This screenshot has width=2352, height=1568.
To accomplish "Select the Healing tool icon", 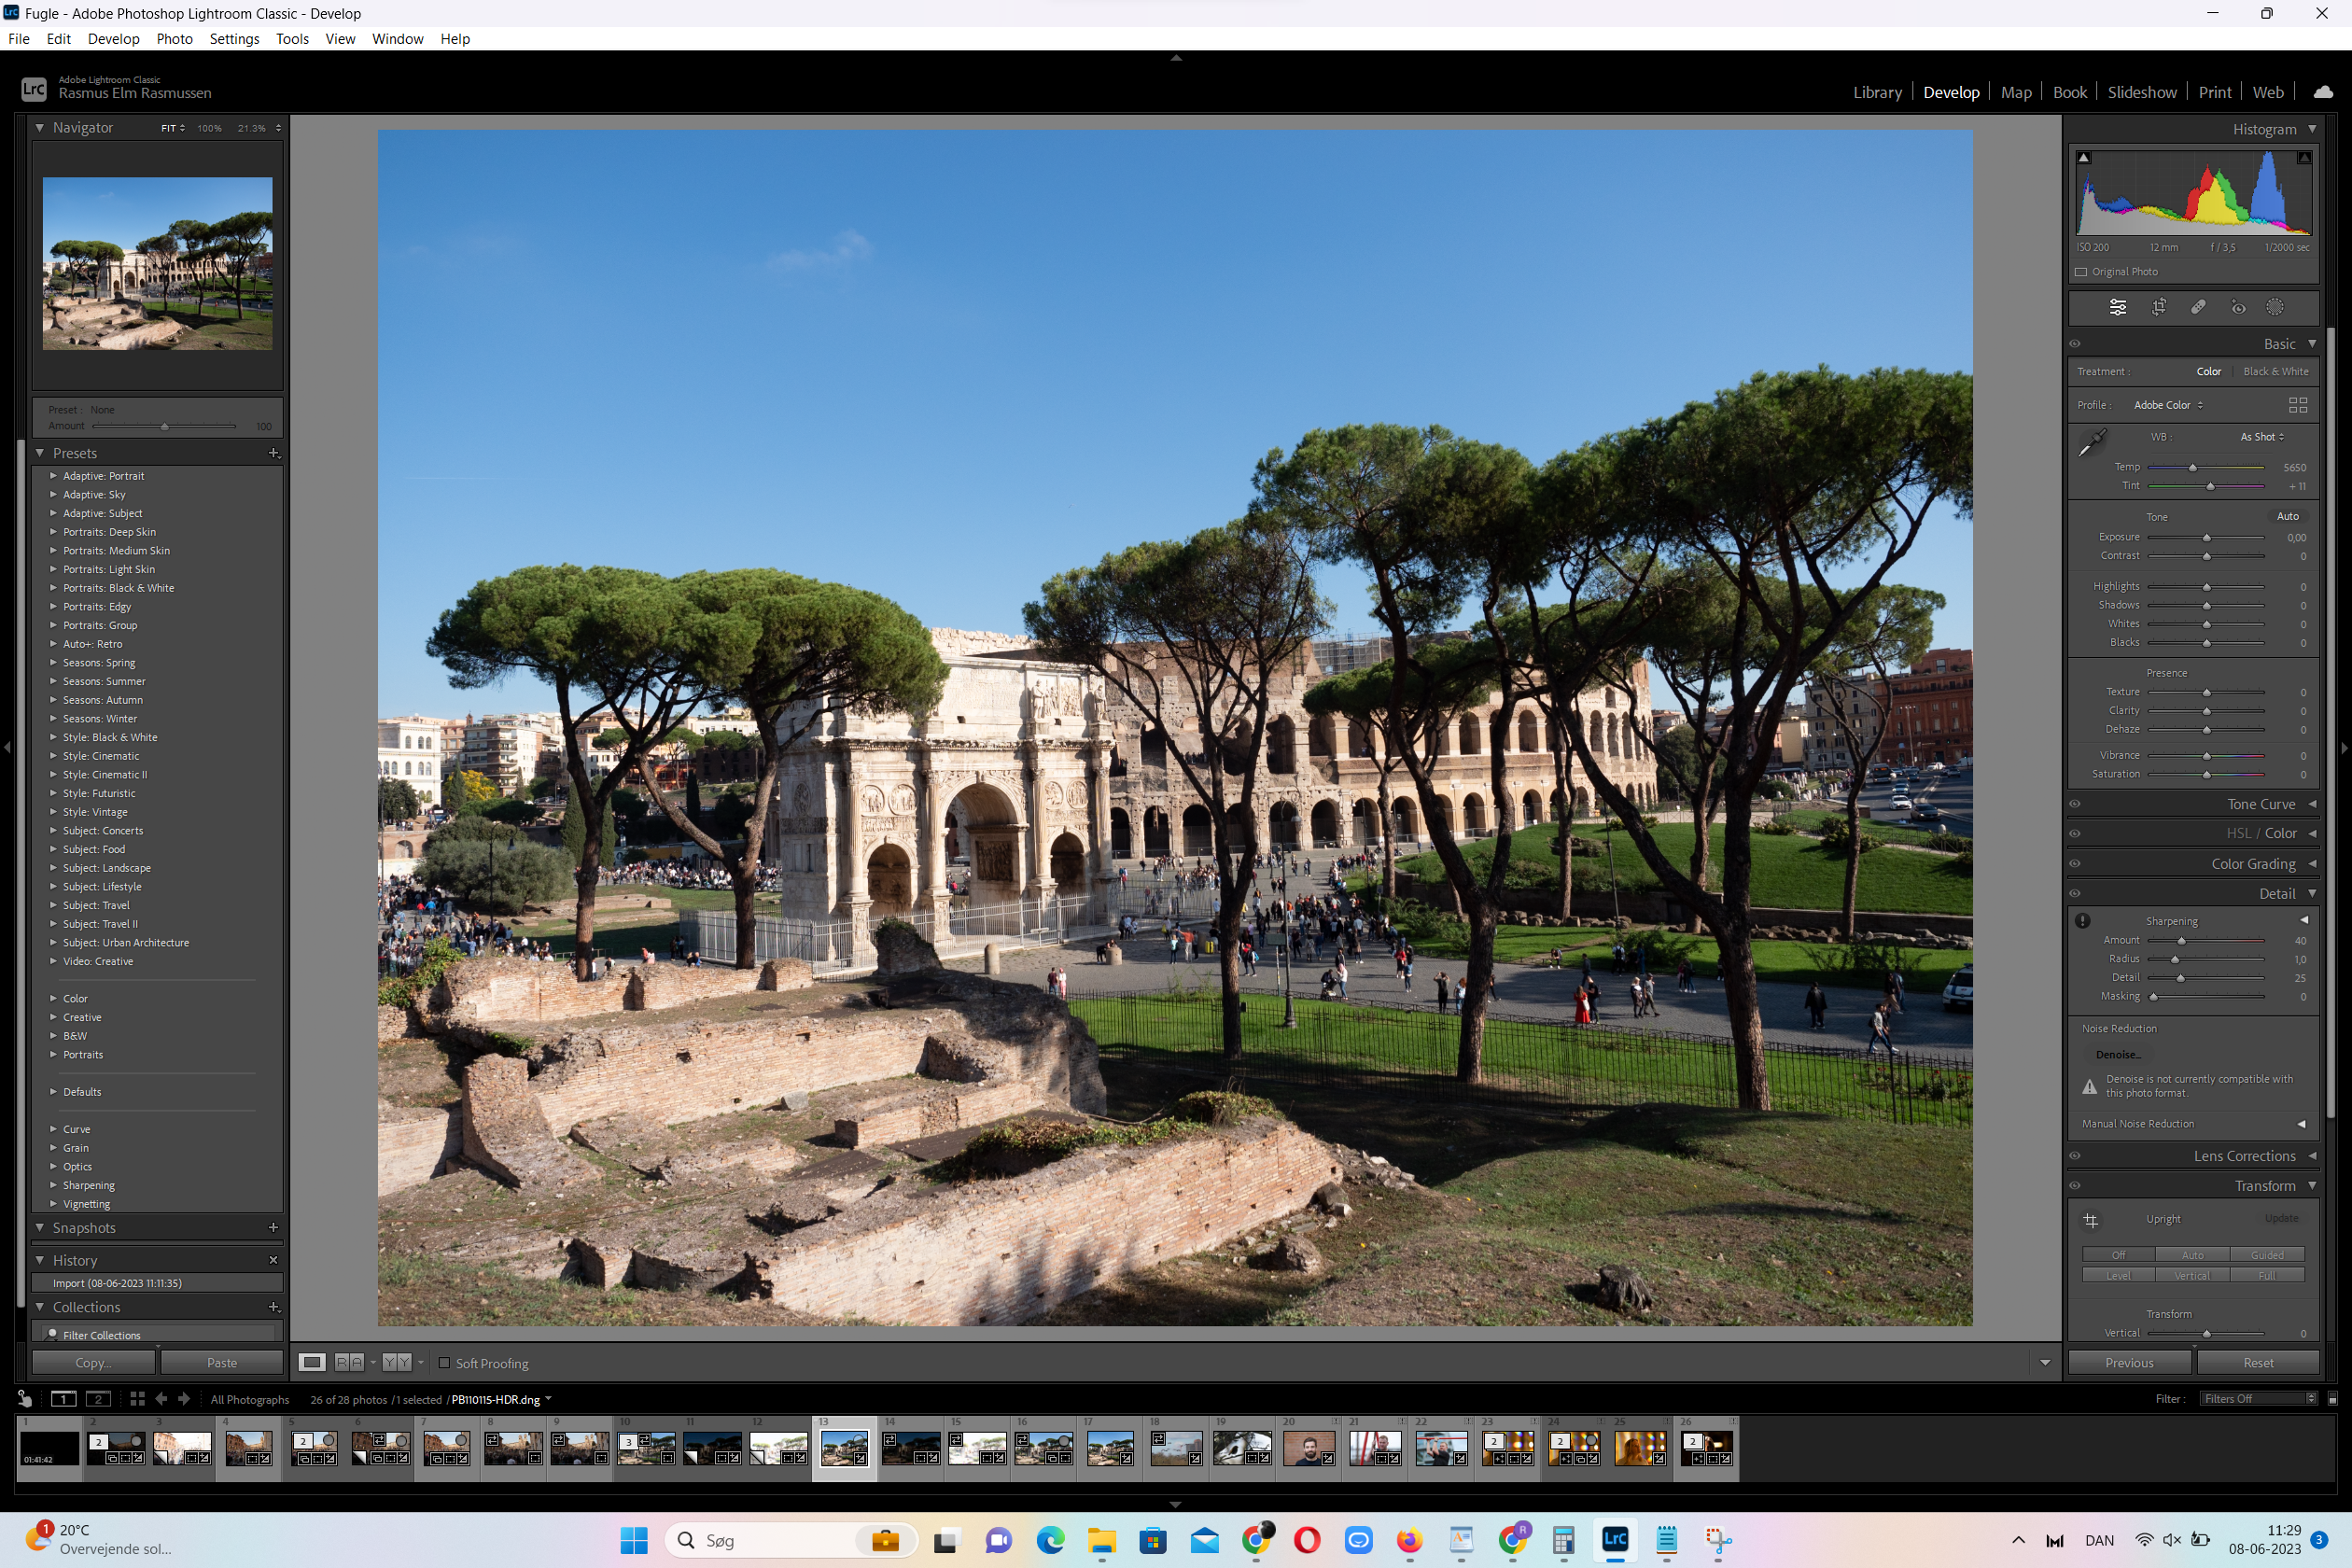I will (2198, 308).
